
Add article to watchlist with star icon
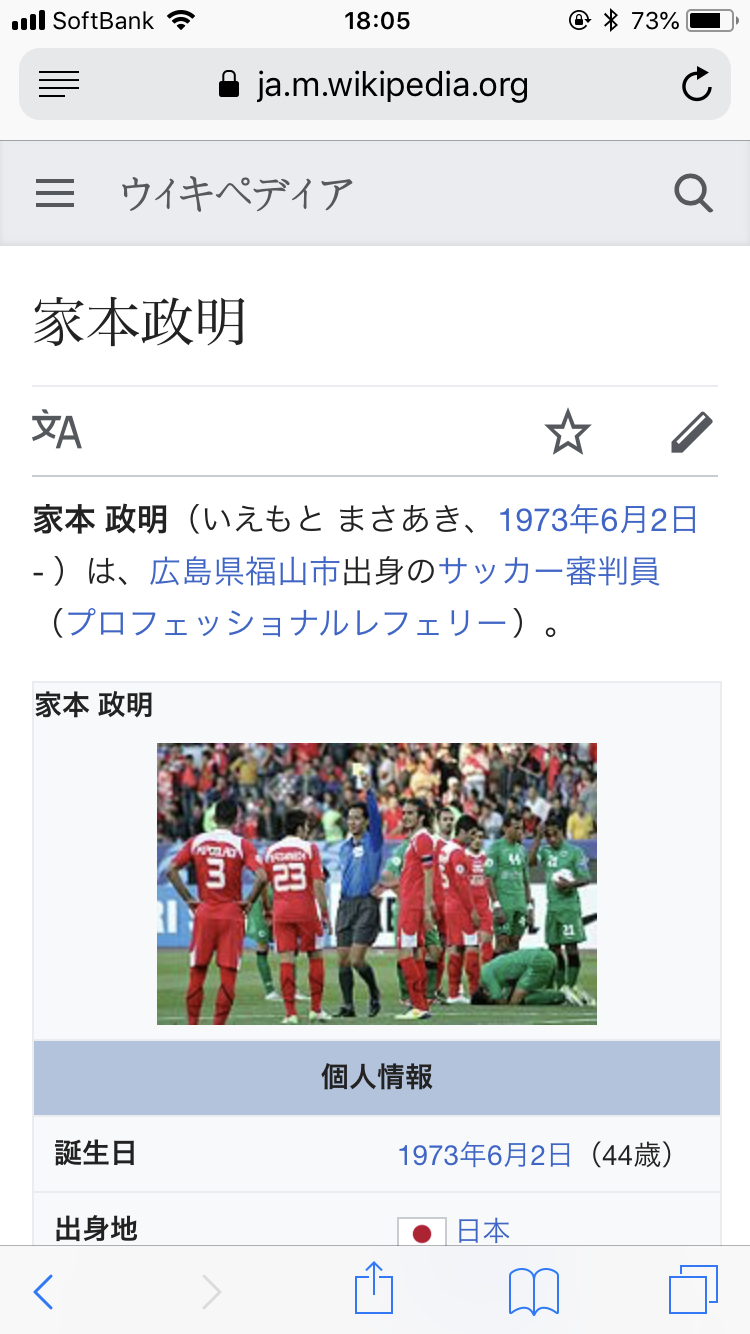click(x=567, y=432)
